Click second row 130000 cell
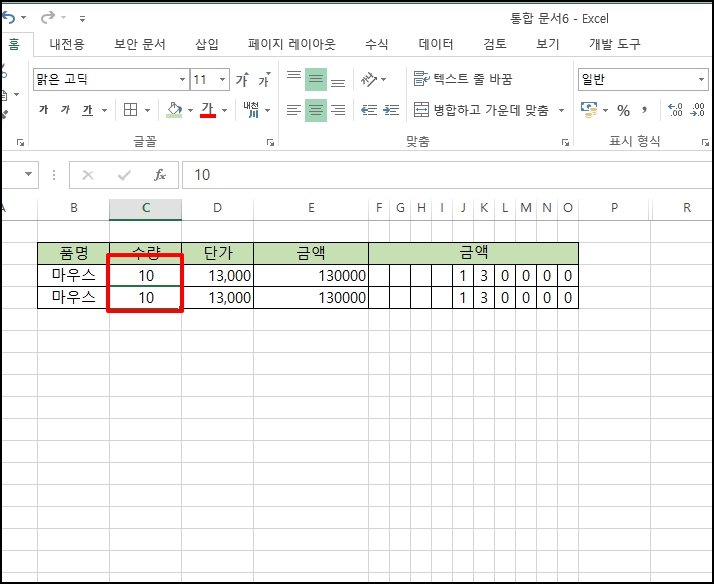 [311, 298]
